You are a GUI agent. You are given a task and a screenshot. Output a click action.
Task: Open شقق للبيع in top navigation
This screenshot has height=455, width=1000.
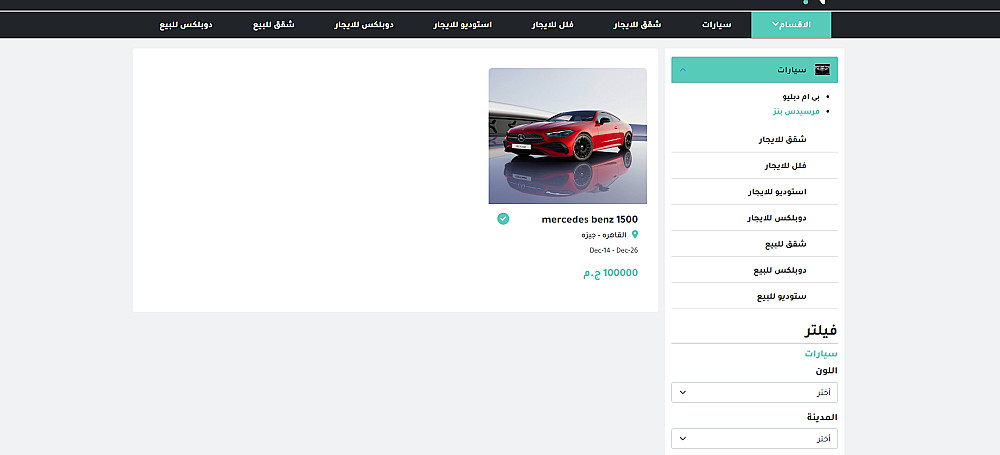point(274,25)
